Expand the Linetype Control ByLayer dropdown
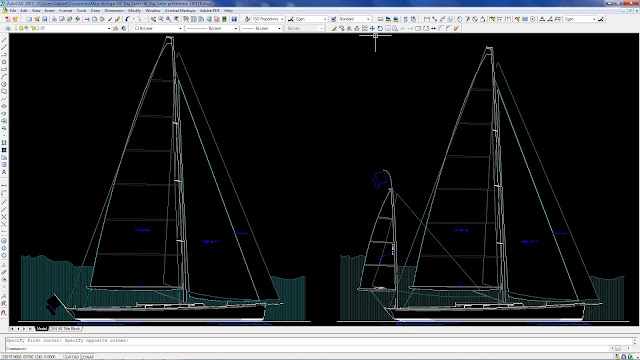 pos(236,28)
